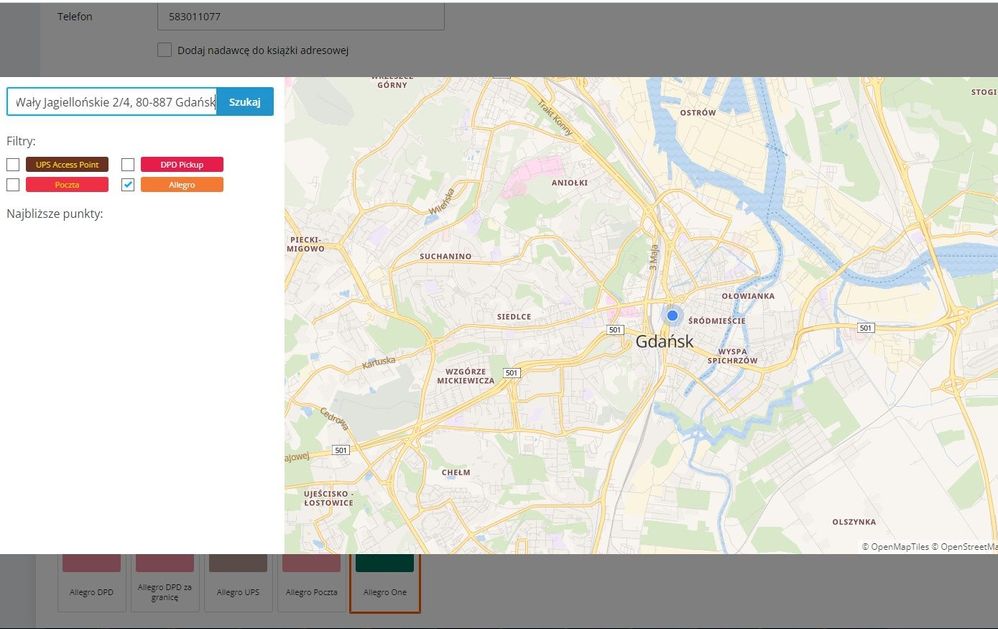Open the OpenMapTiles attribution link
This screenshot has width=998, height=629.
(x=896, y=547)
